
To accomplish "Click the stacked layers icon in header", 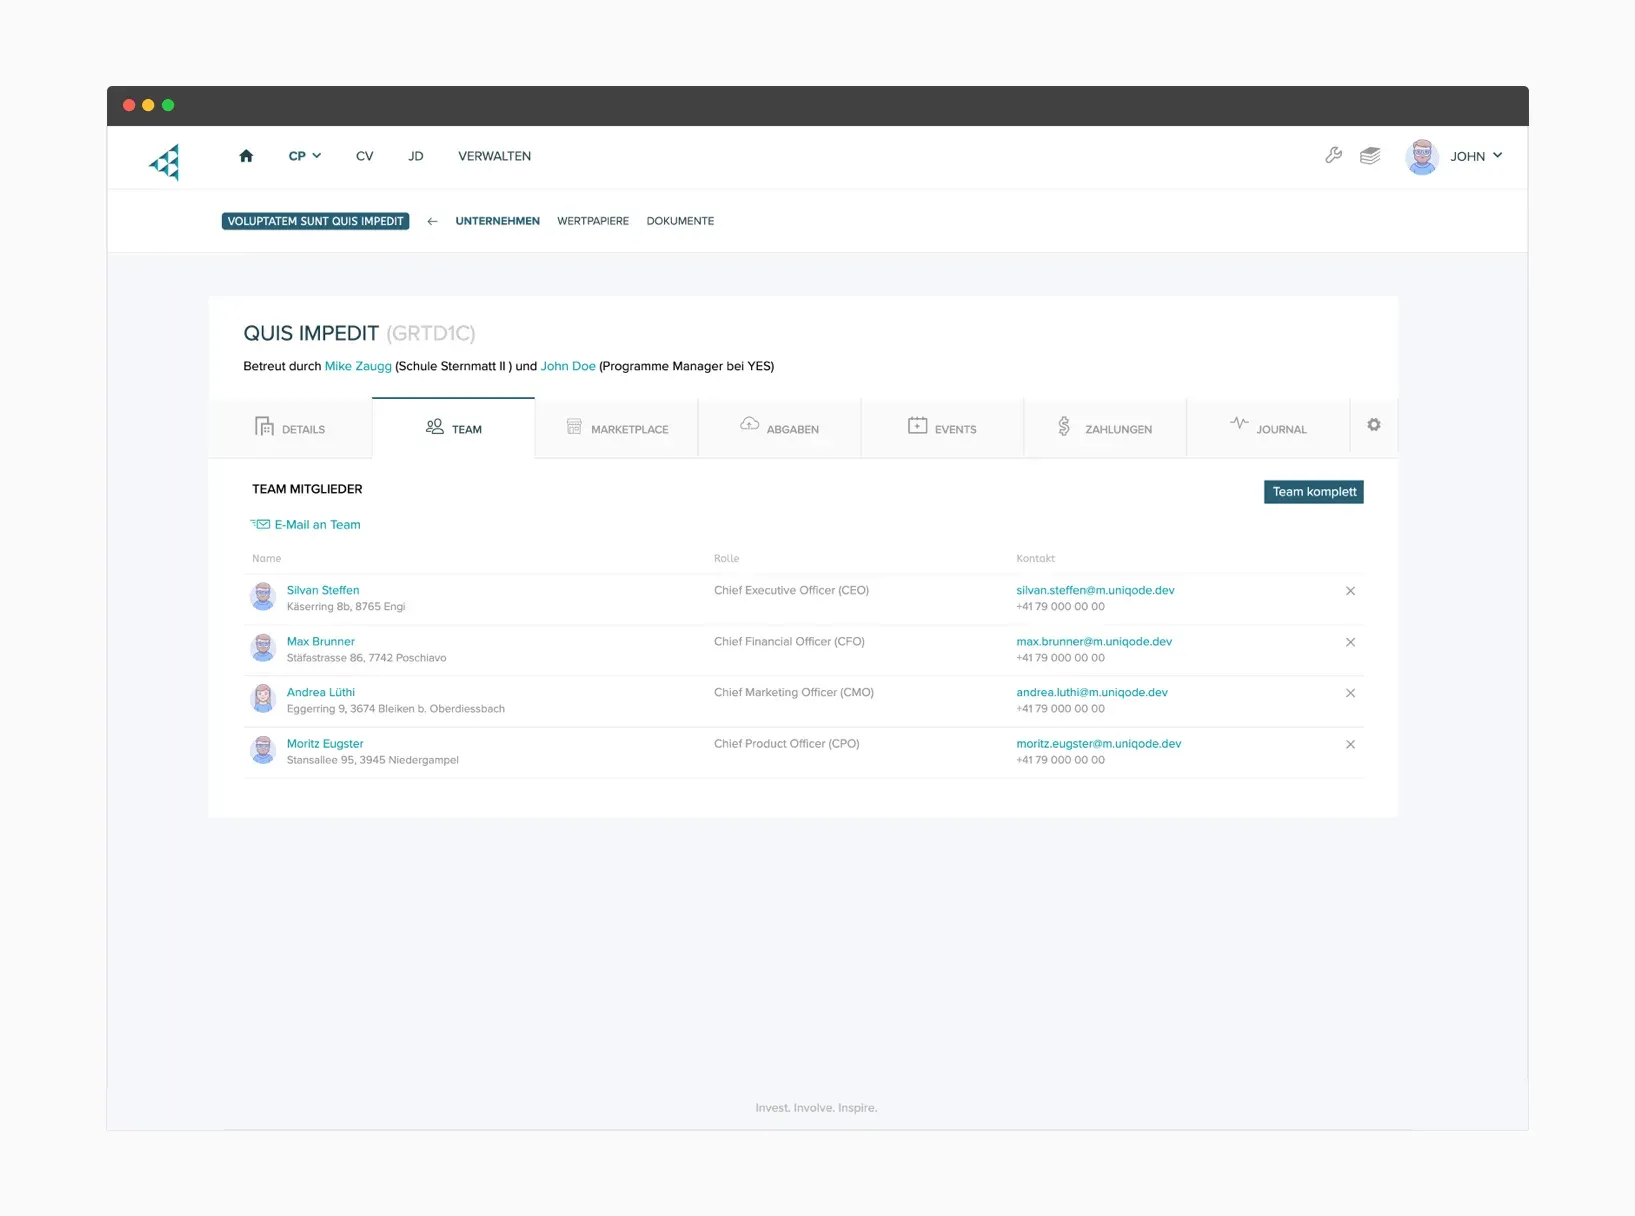I will click(x=1370, y=155).
